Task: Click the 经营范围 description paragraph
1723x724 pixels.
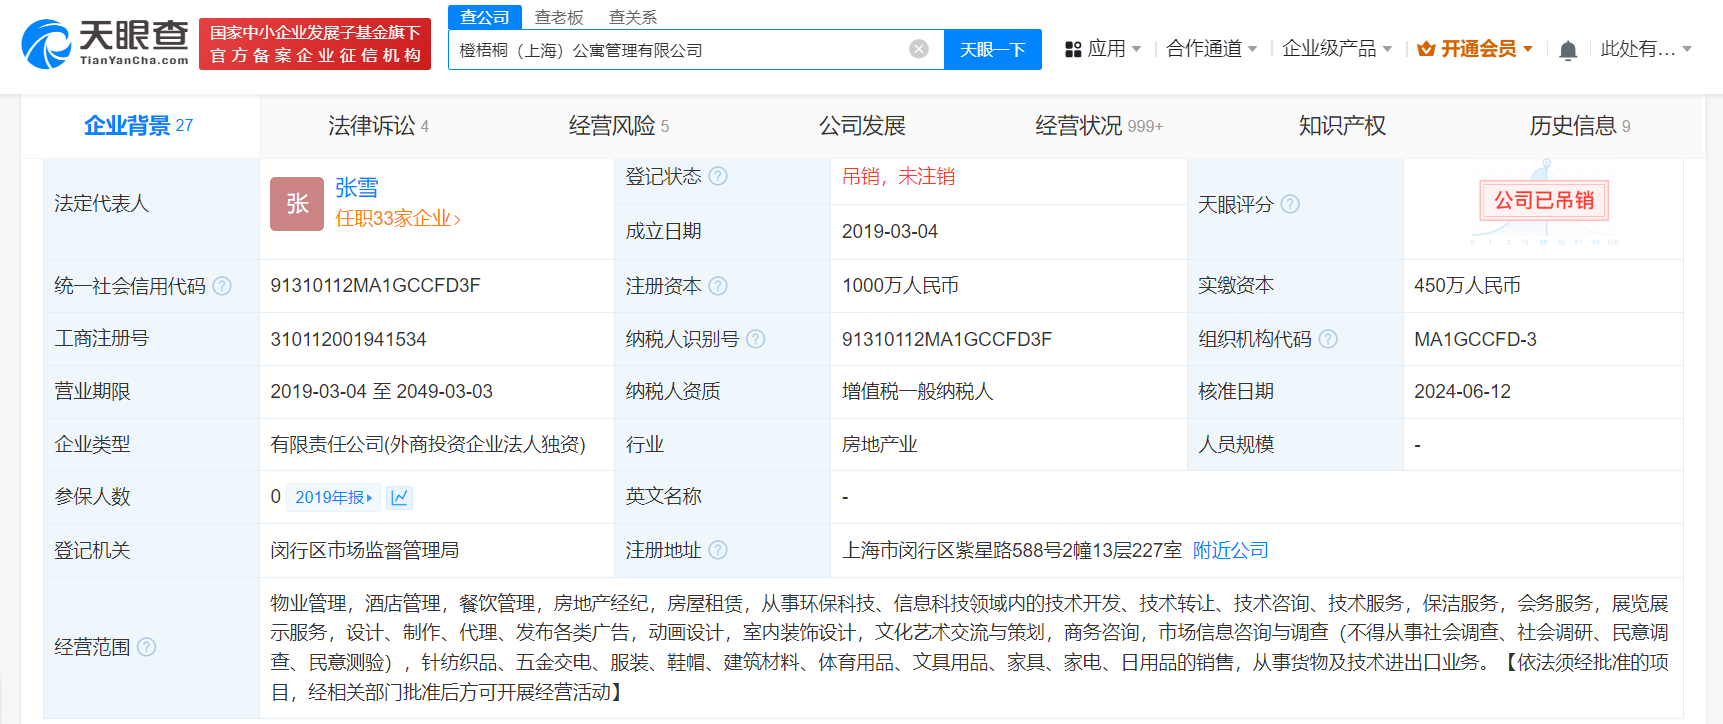Action: tap(969, 647)
